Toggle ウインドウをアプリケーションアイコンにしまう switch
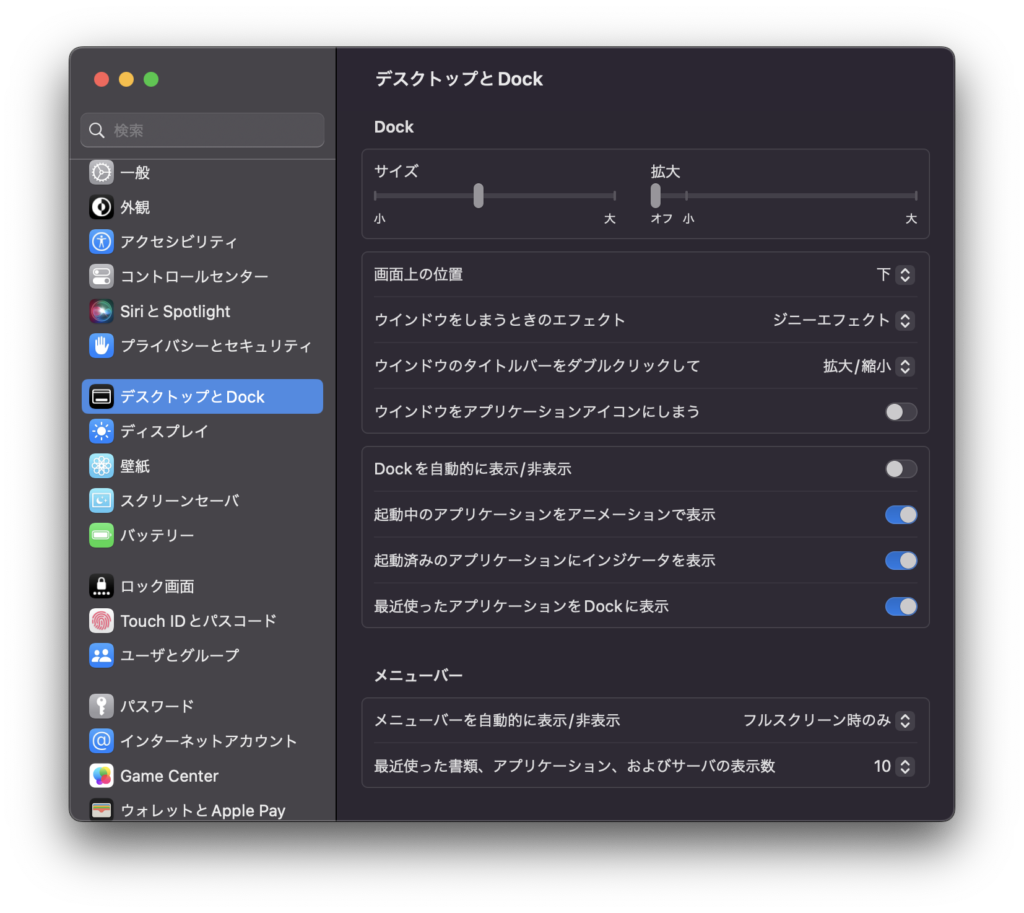 pyautogui.click(x=901, y=411)
